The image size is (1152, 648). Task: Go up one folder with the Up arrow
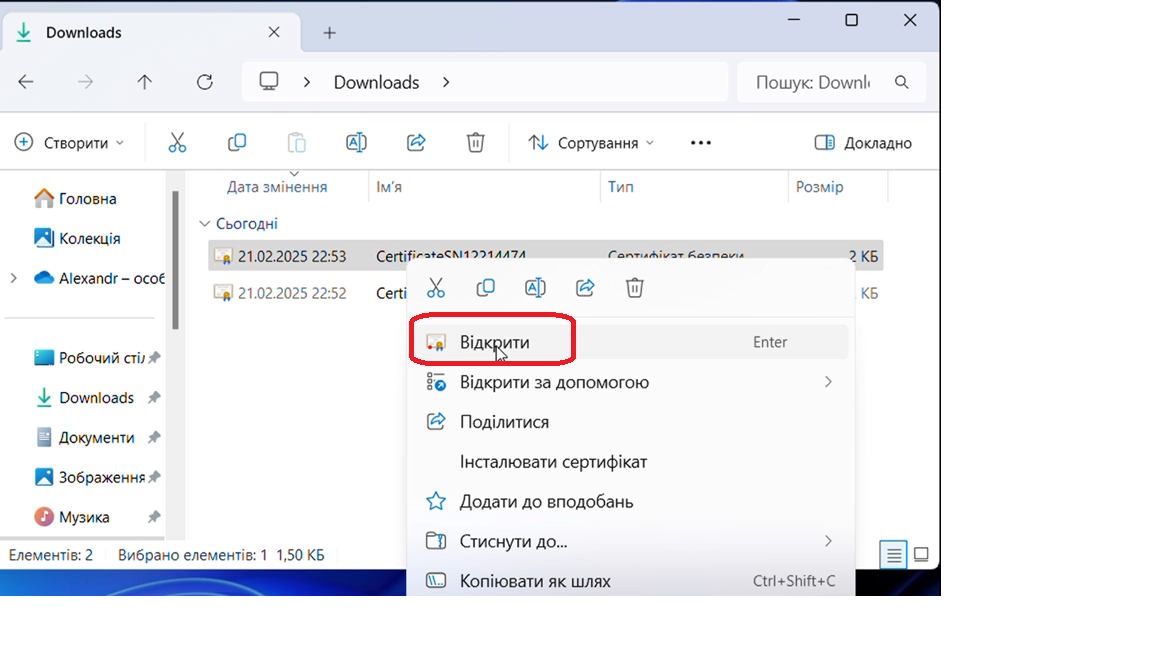coord(145,82)
